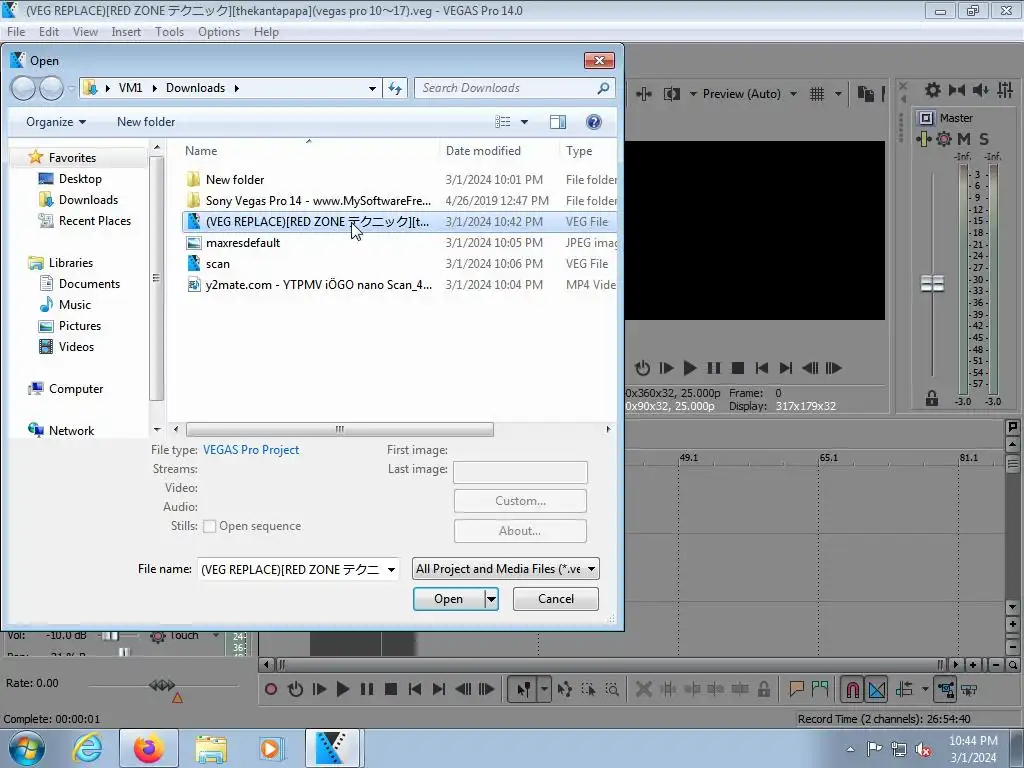
Task: Click the Record button in the timeline transport
Action: coord(270,689)
